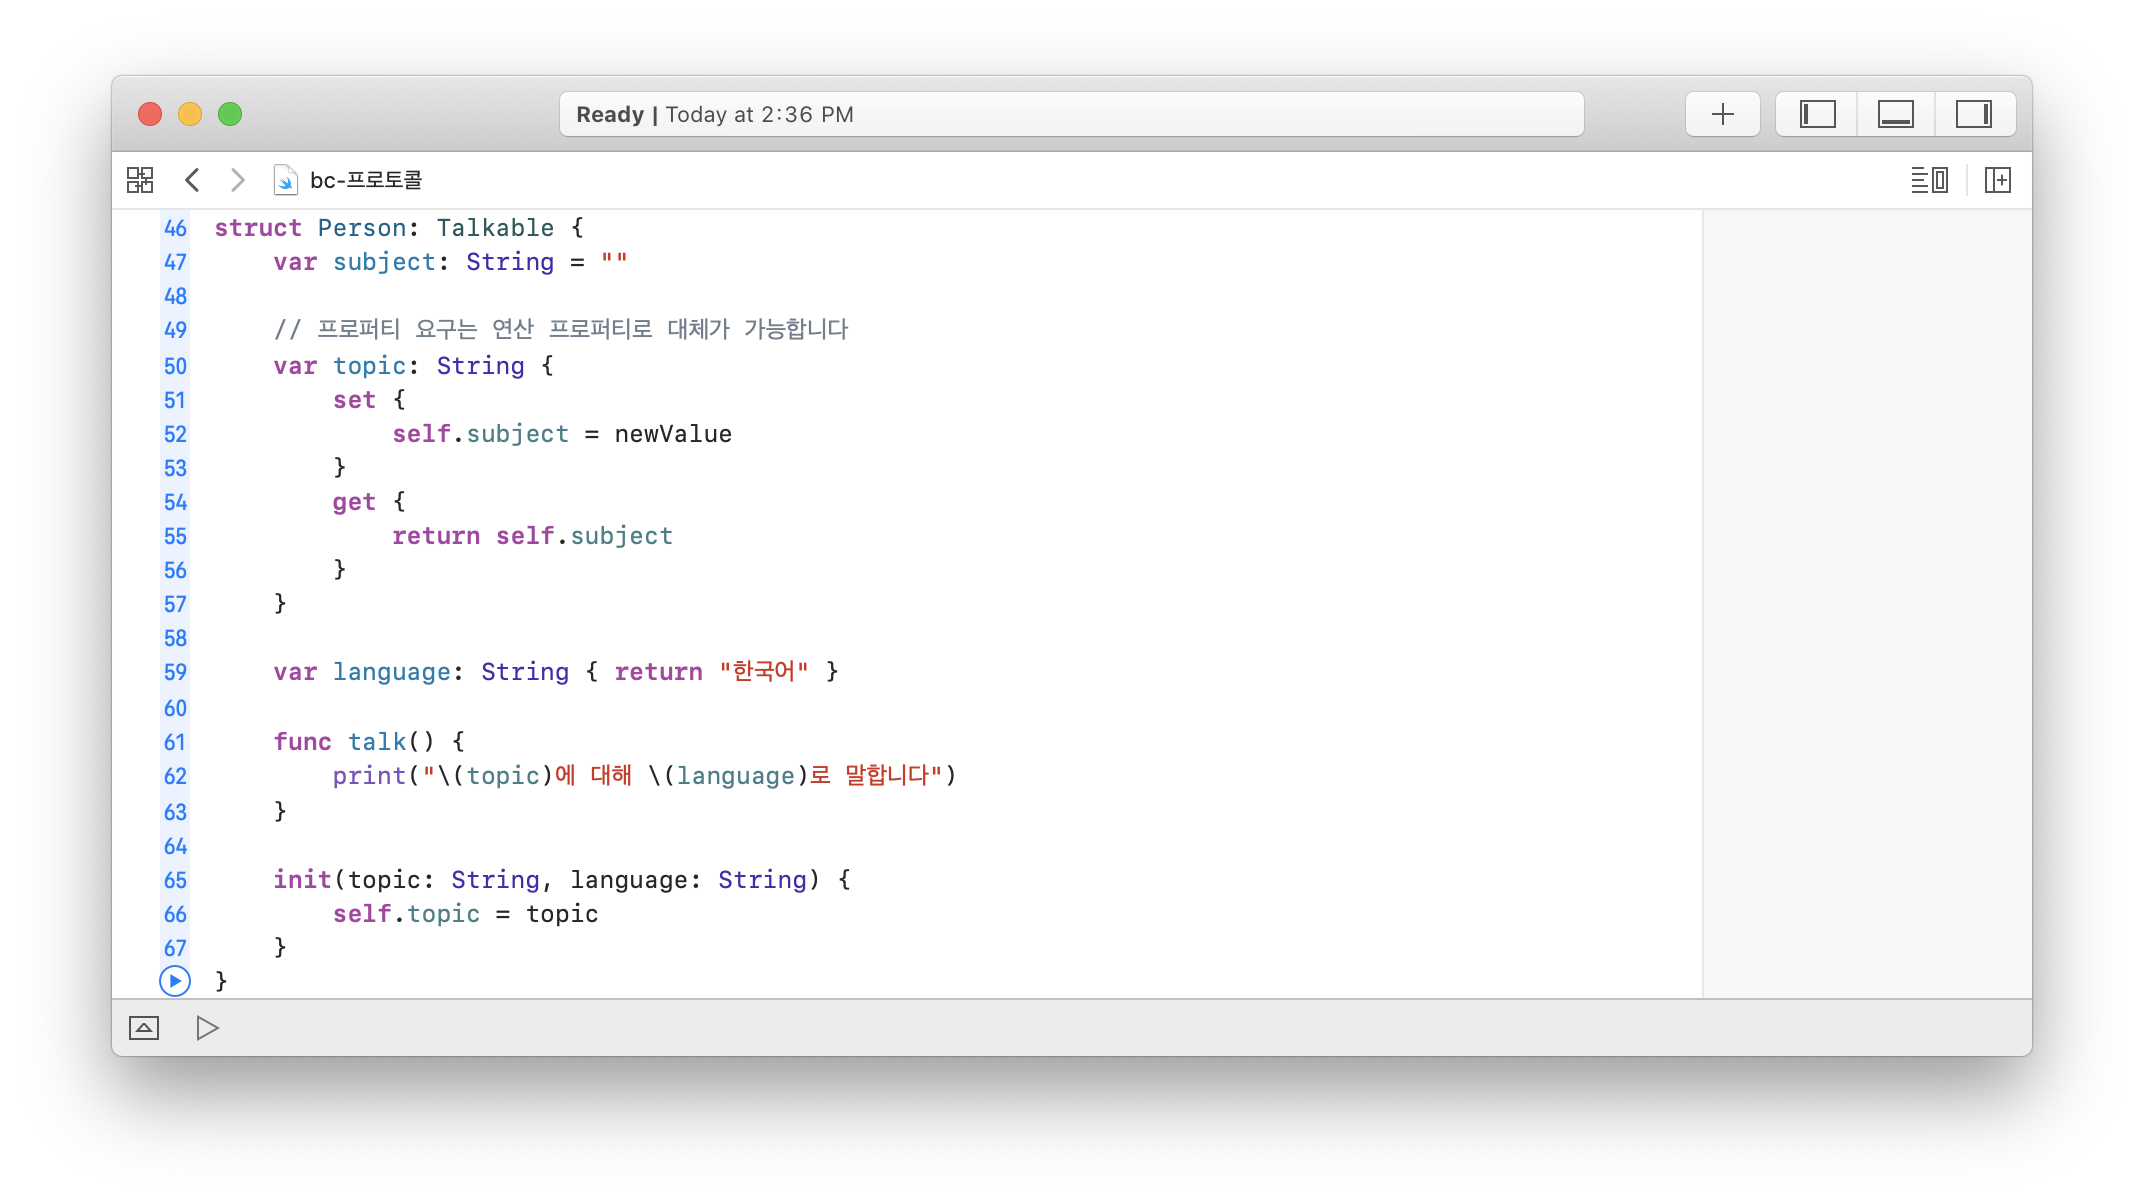Image resolution: width=2144 pixels, height=1204 pixels.
Task: Click the talk function name
Action: pos(377,742)
